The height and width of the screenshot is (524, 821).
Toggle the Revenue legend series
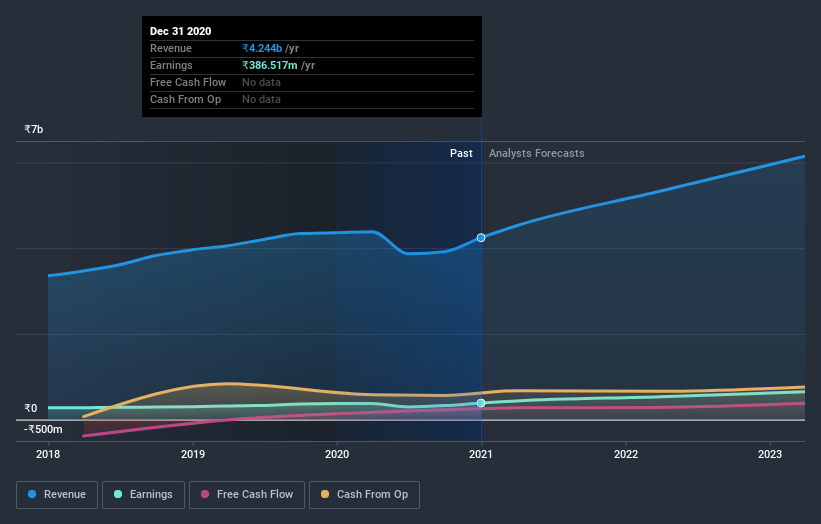pyautogui.click(x=57, y=495)
